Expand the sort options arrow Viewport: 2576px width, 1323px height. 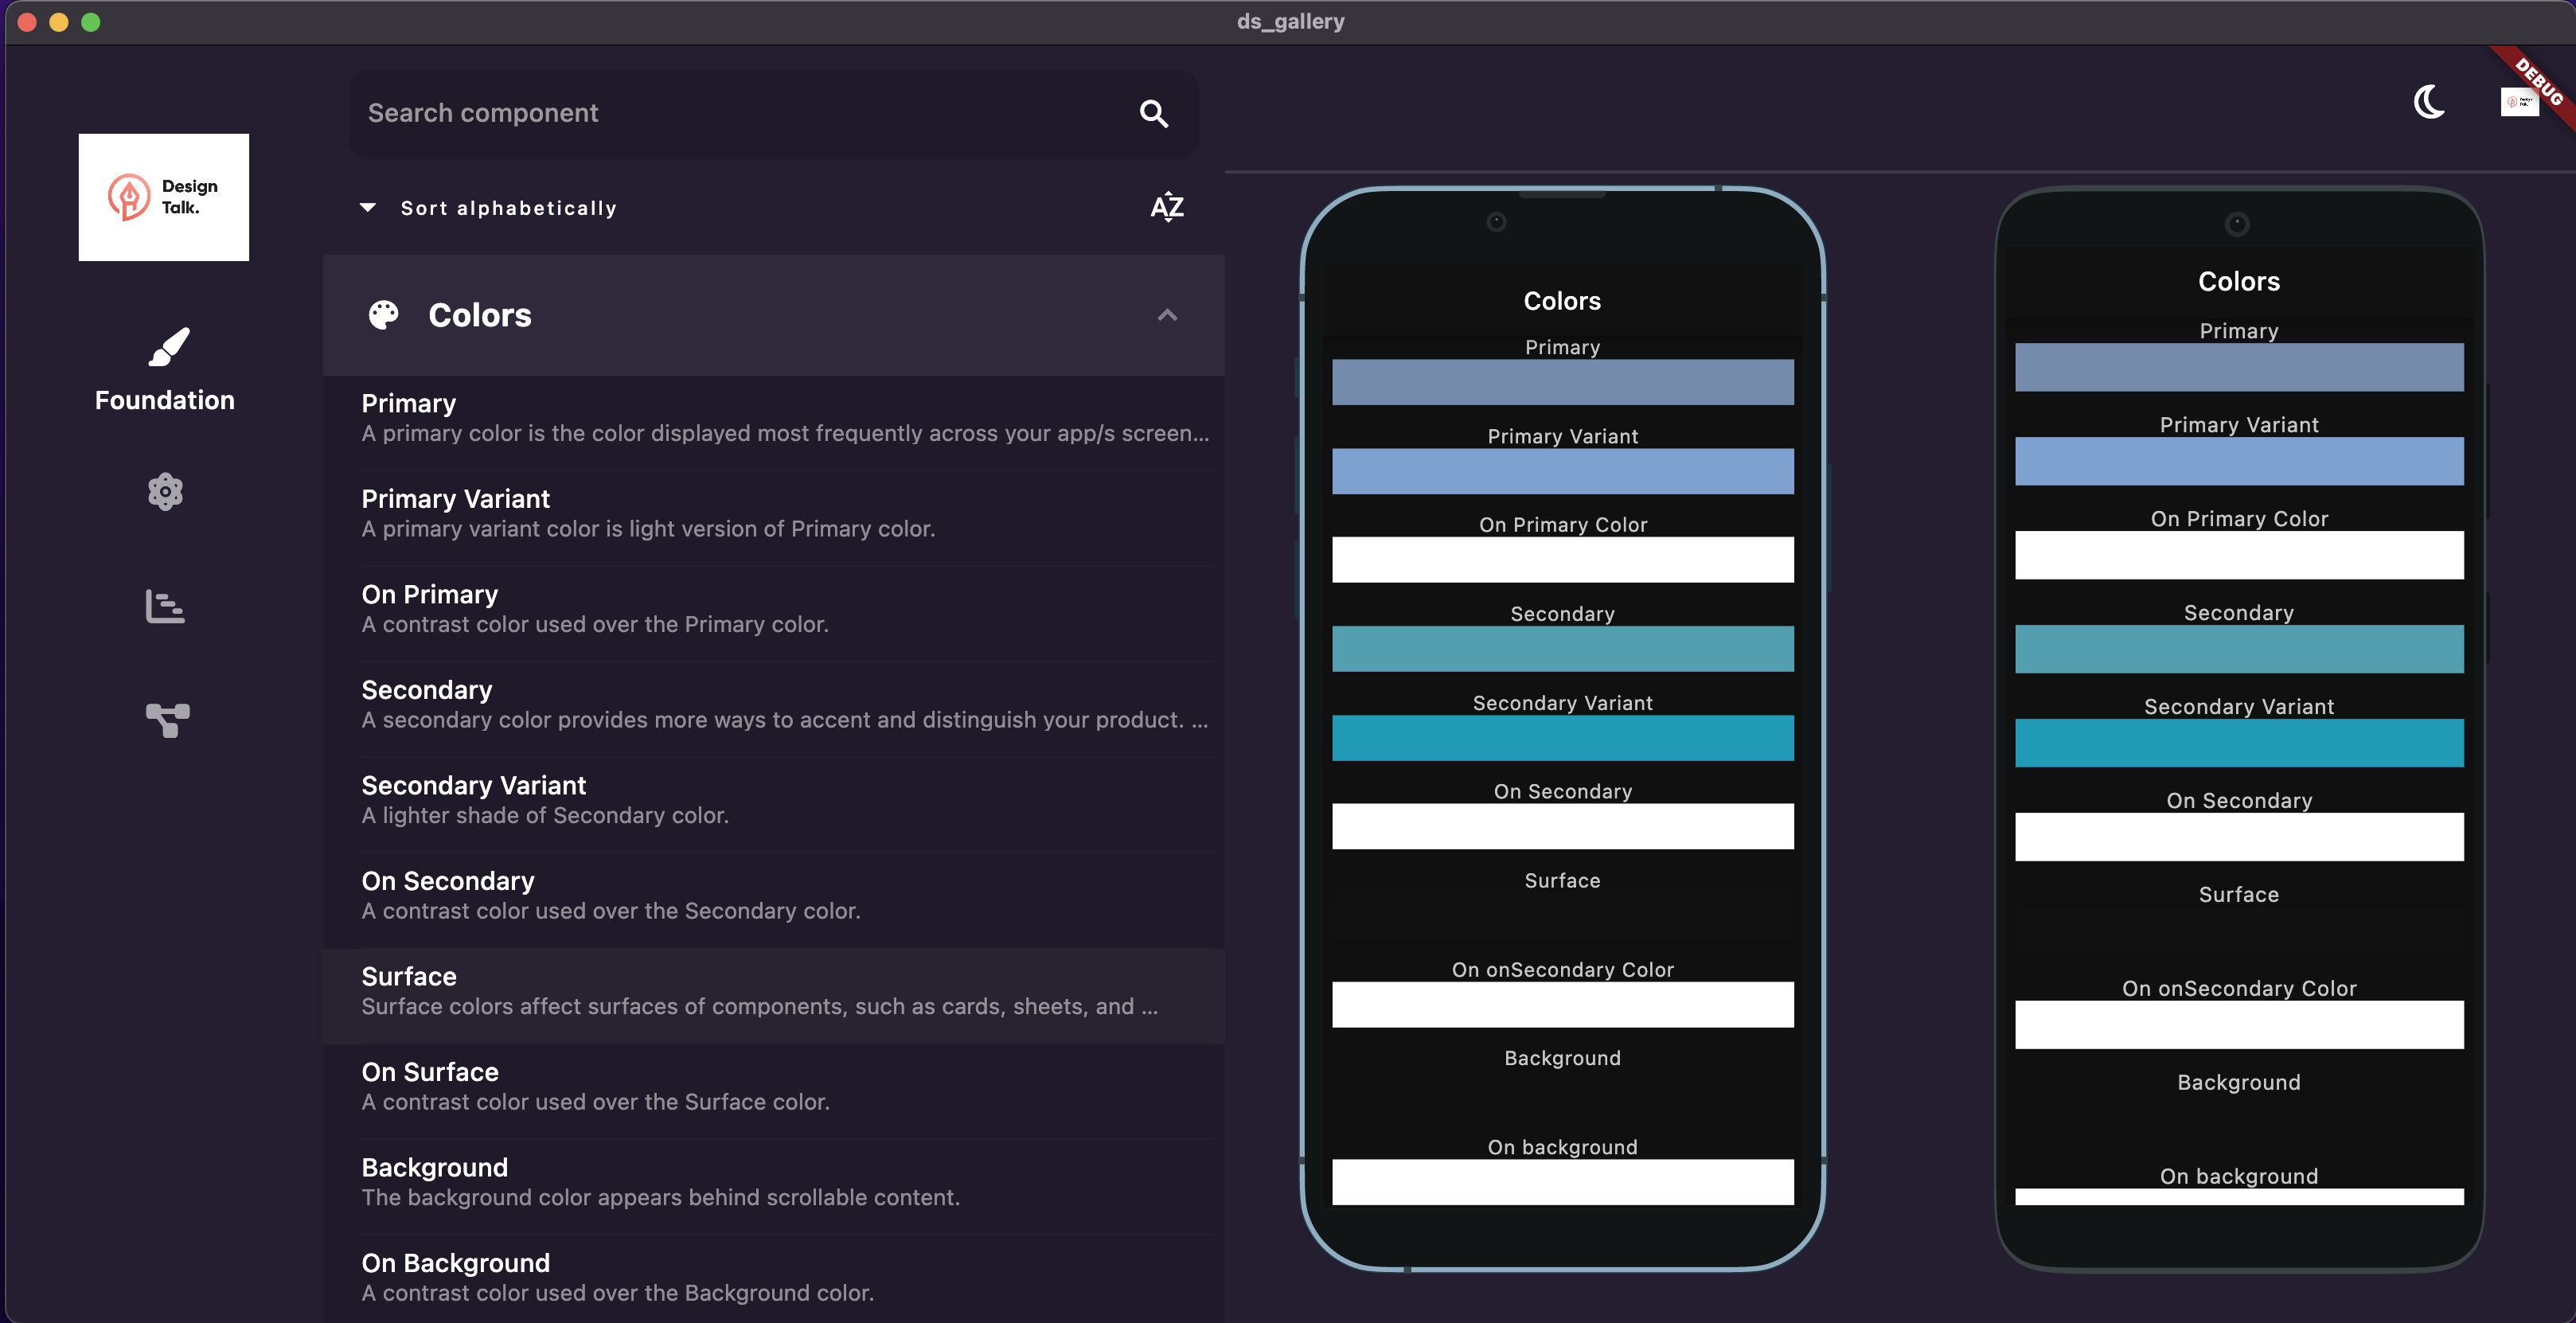click(368, 207)
